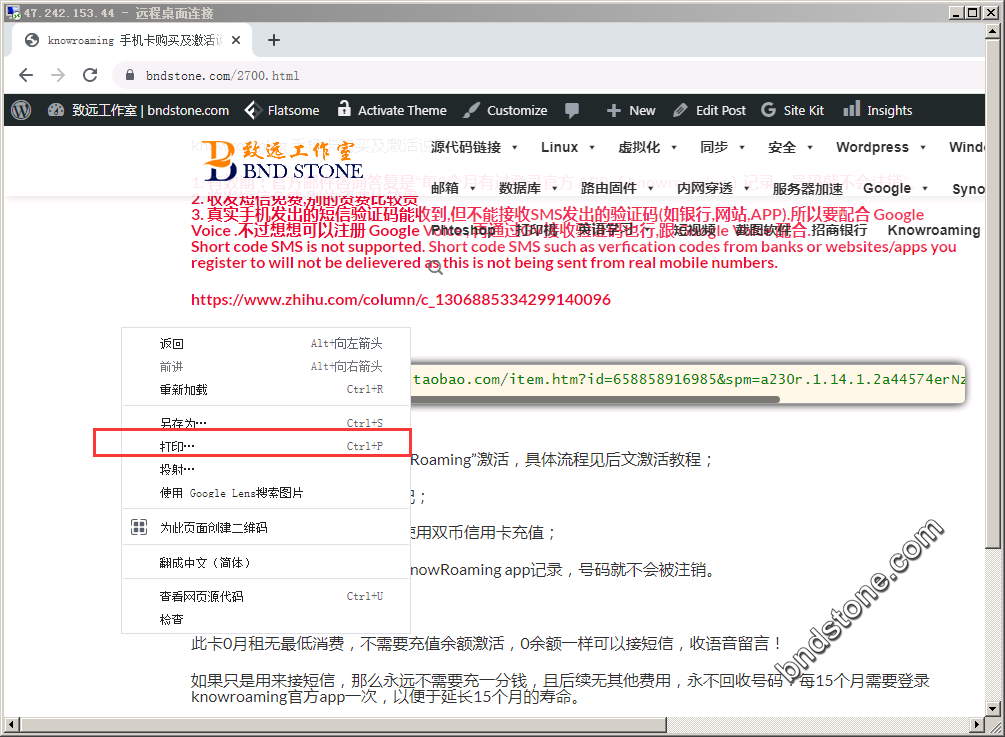Click the vertical scrollbar down arrow
The width and height of the screenshot is (1005, 737).
(993, 709)
